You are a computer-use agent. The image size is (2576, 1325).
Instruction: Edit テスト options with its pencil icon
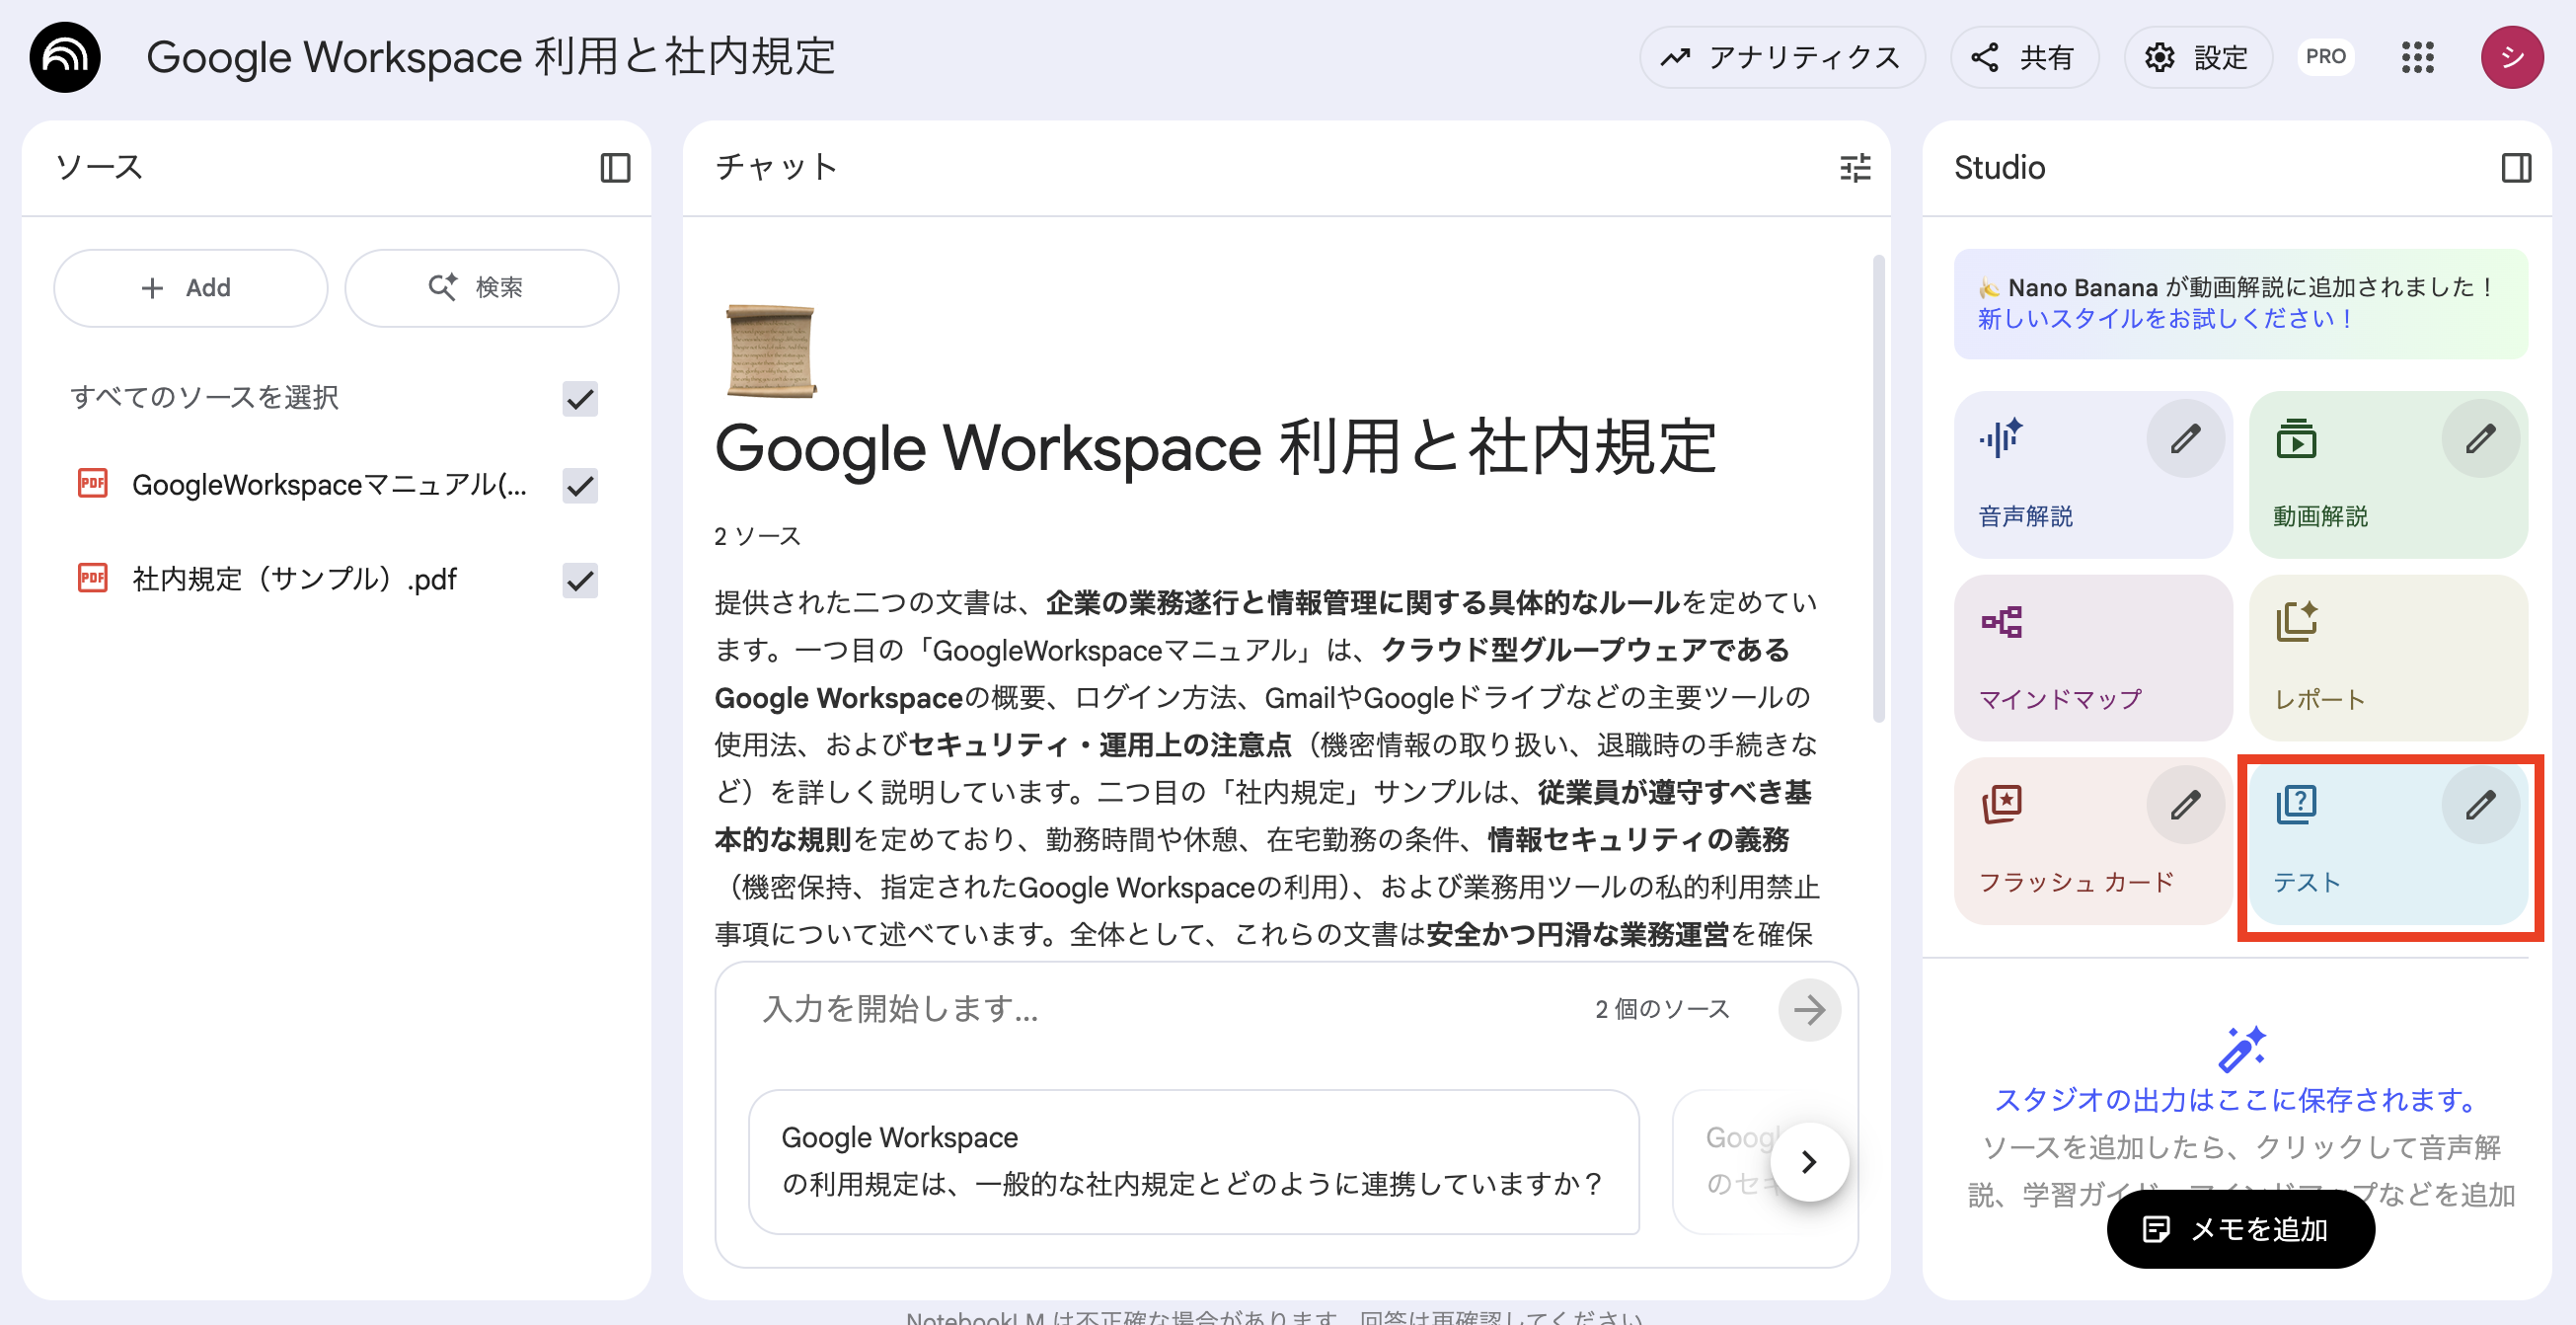click(2481, 804)
